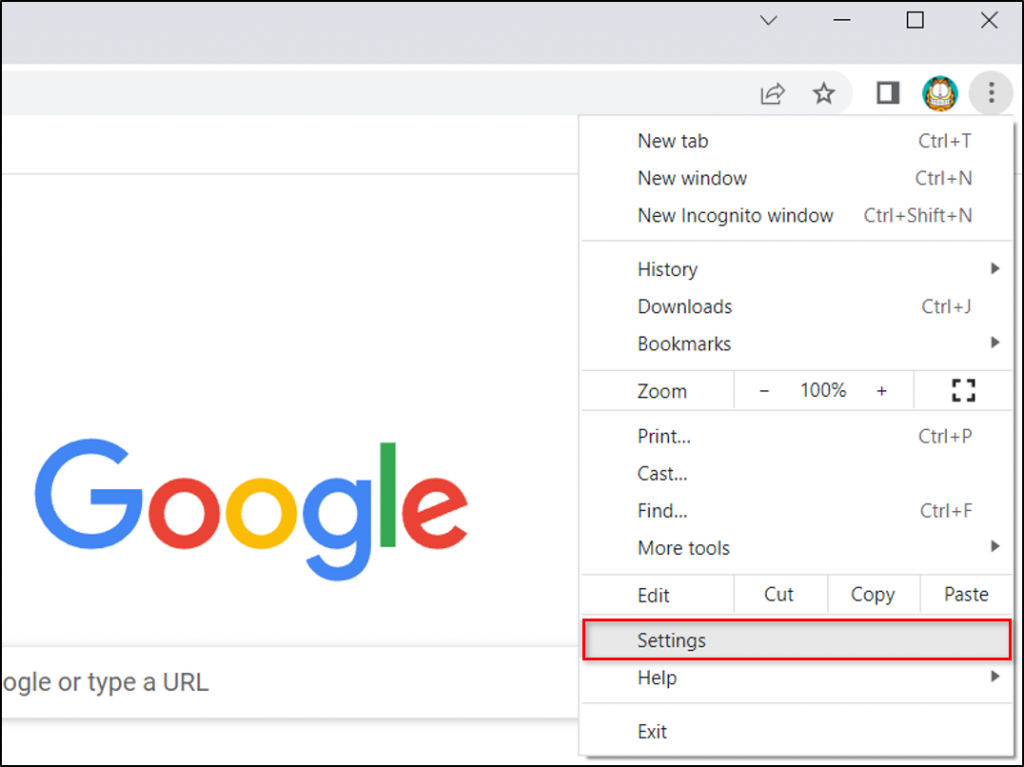Click the Garfield profile avatar
This screenshot has height=767, width=1024.
click(x=940, y=92)
